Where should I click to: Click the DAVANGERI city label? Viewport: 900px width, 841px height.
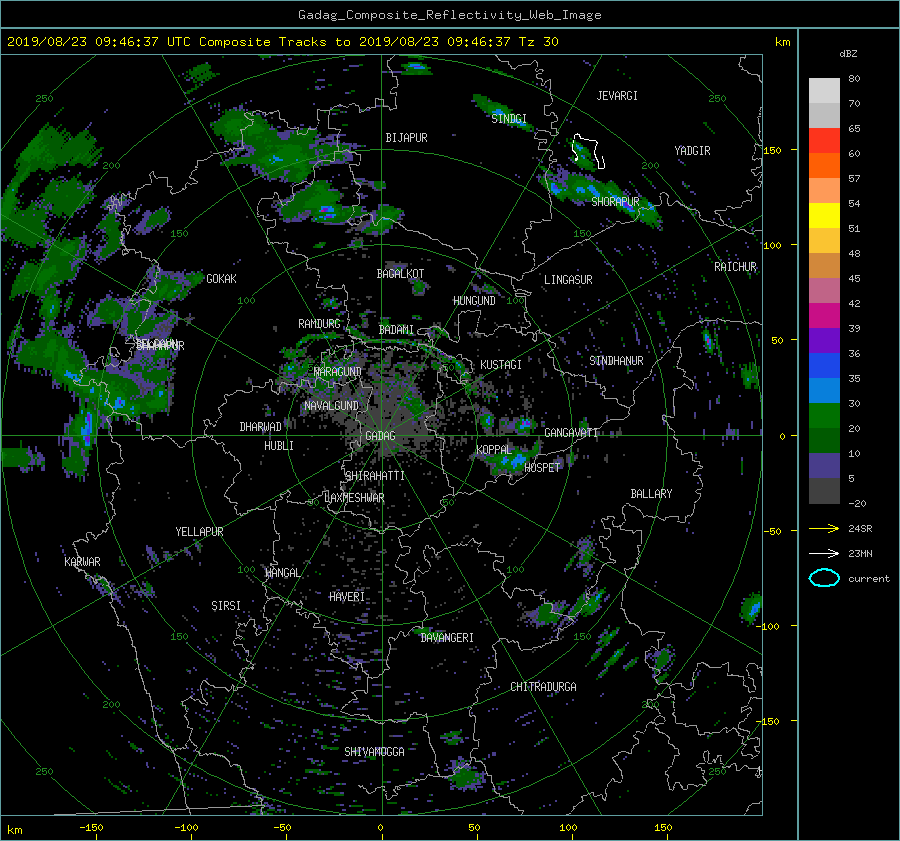tap(447, 638)
